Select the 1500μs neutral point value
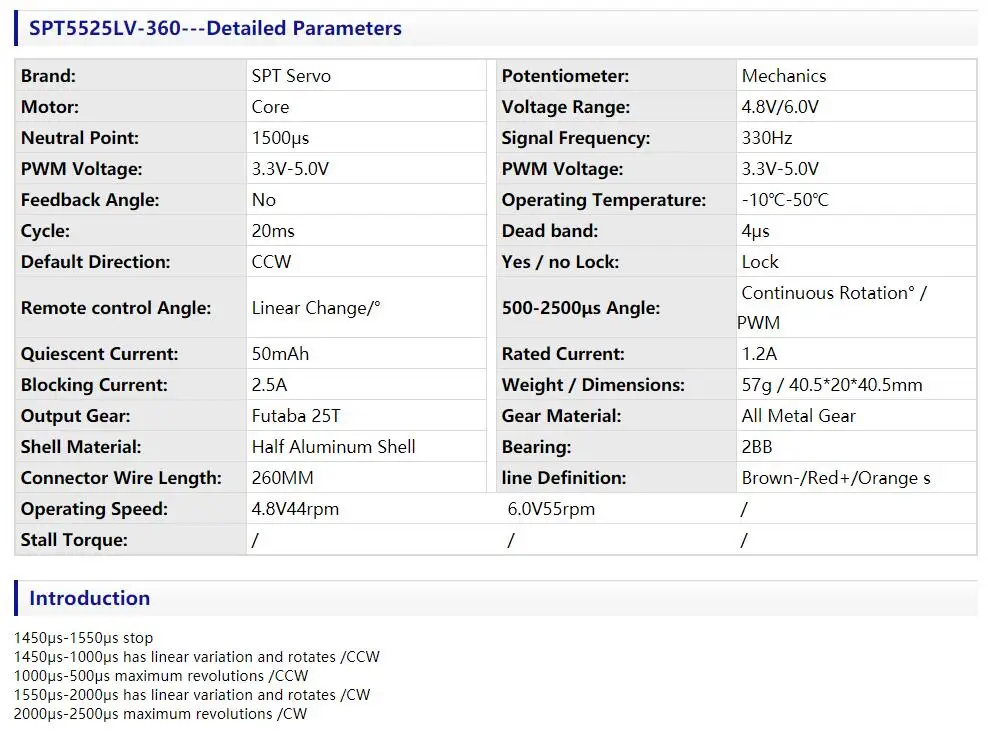Viewport: 988px width, 739px height. (281, 138)
